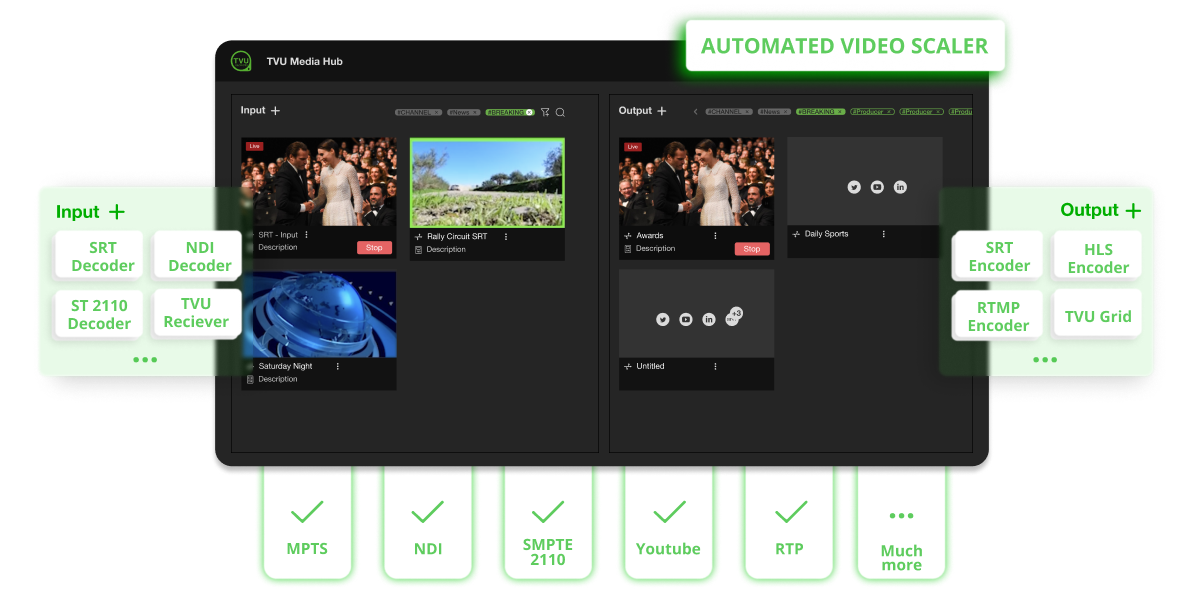Select the MPTS format card
This screenshot has height=589, width=1200.
(x=307, y=523)
